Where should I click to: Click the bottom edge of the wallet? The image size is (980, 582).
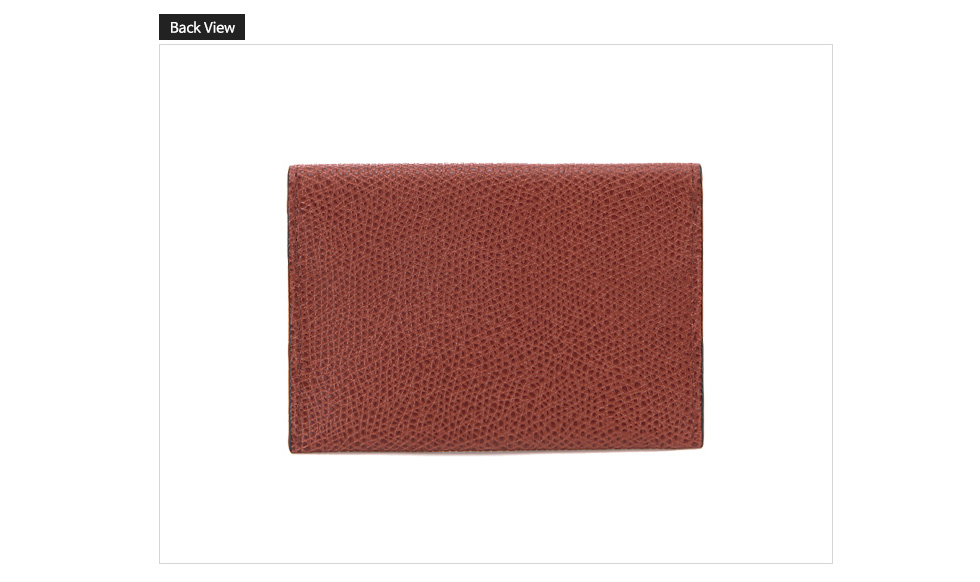(496, 449)
